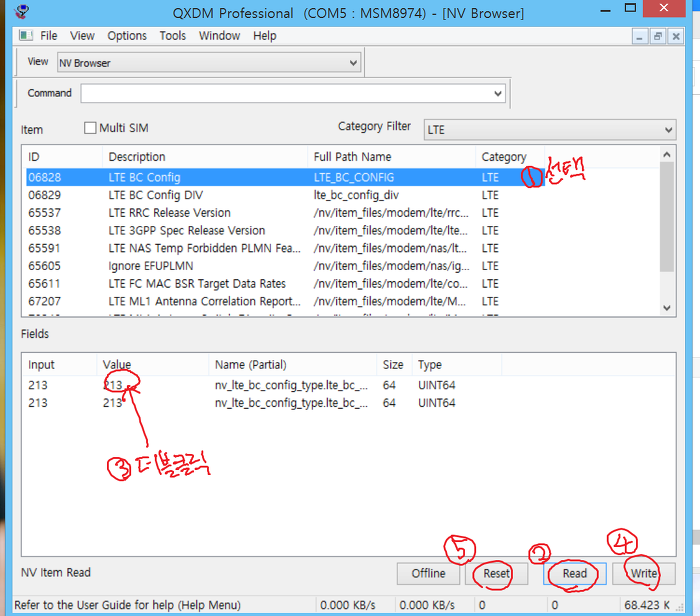Select the LTE BC Config DIV row
700x616 pixels.
[284, 195]
